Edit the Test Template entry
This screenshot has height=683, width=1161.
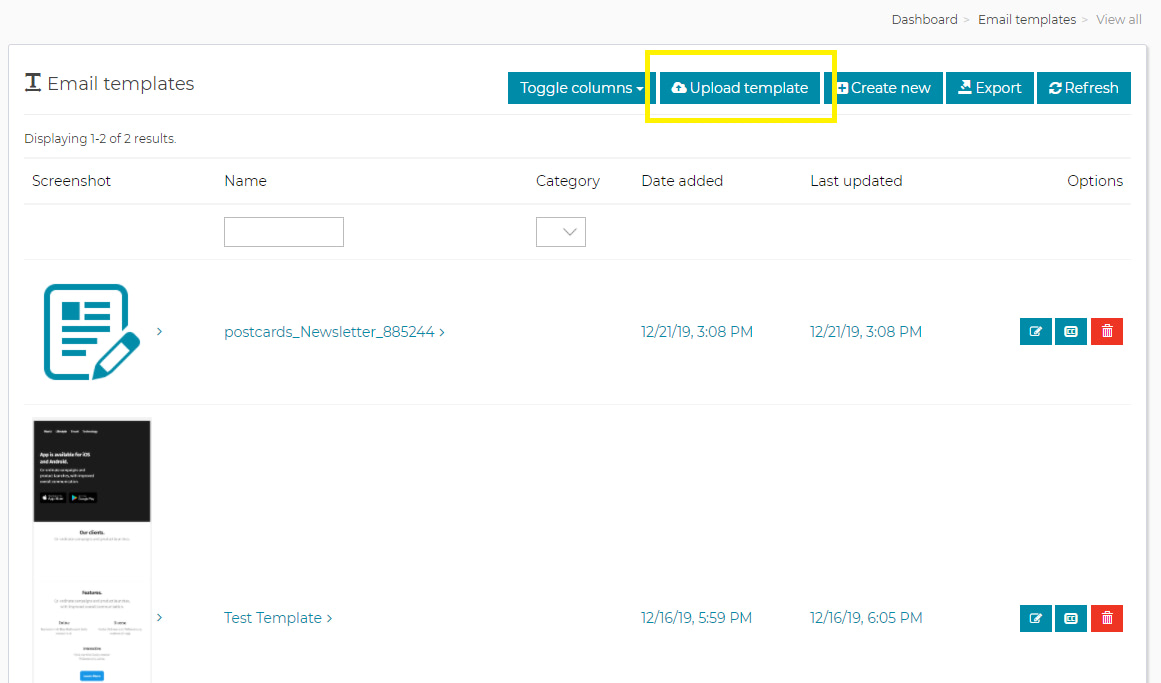coord(1035,618)
